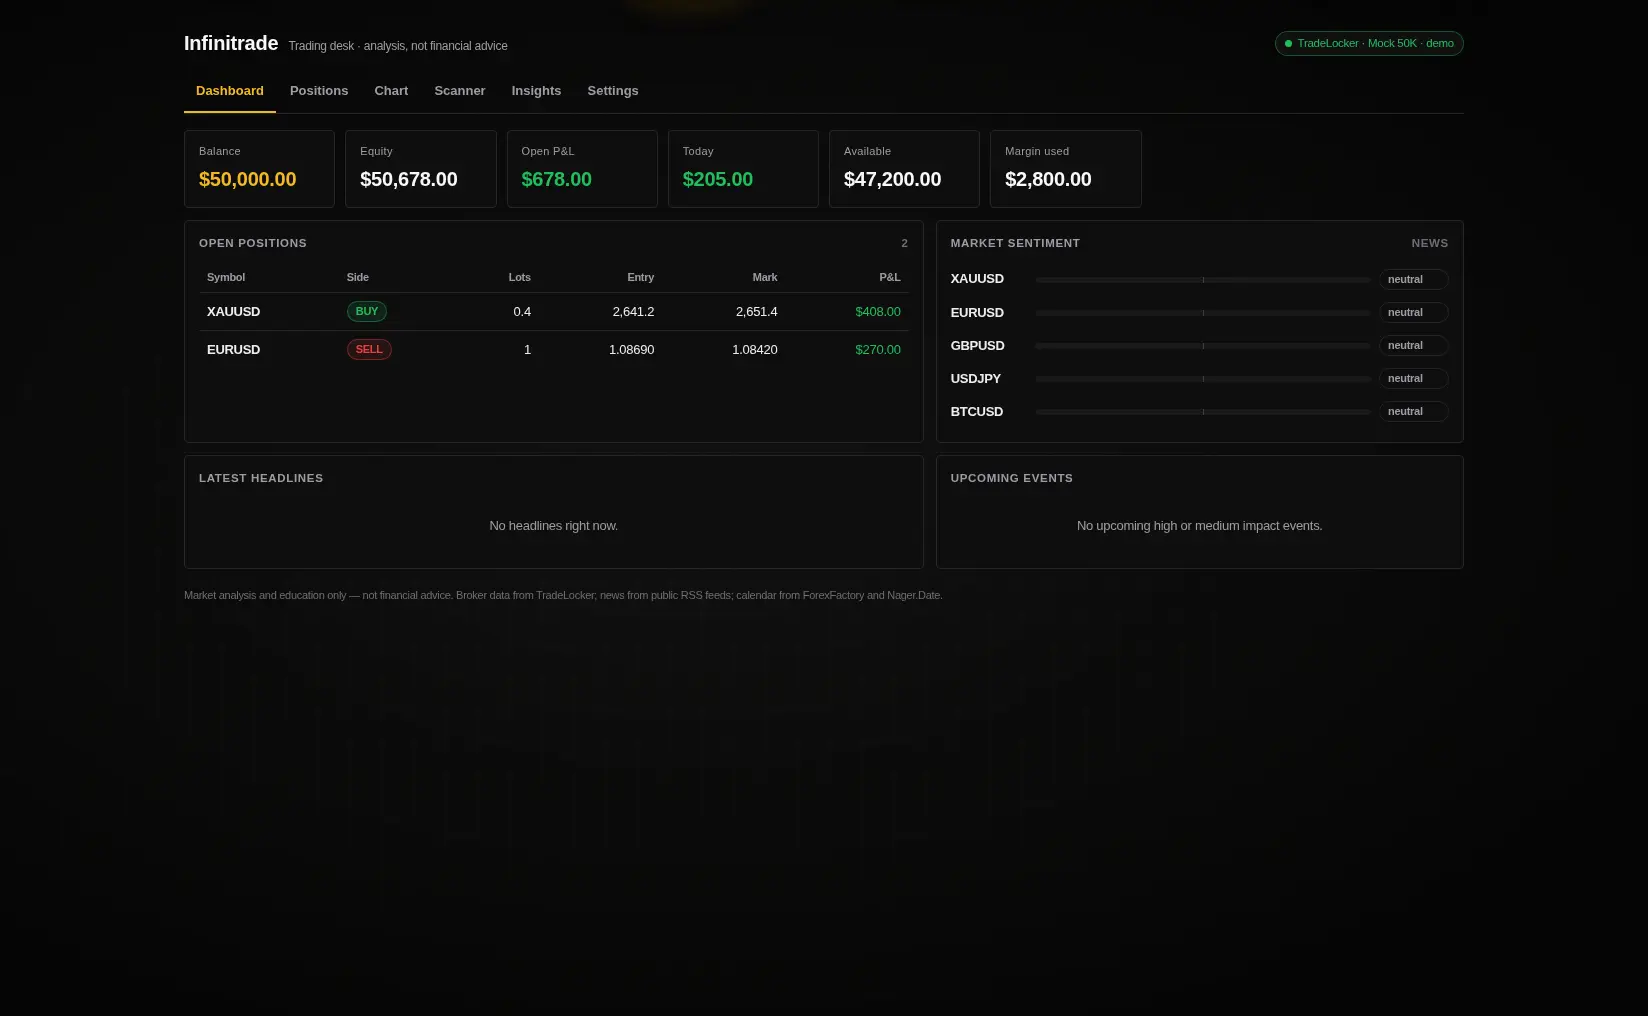The image size is (1648, 1016).
Task: Switch to the Positions tab
Action: 319,91
